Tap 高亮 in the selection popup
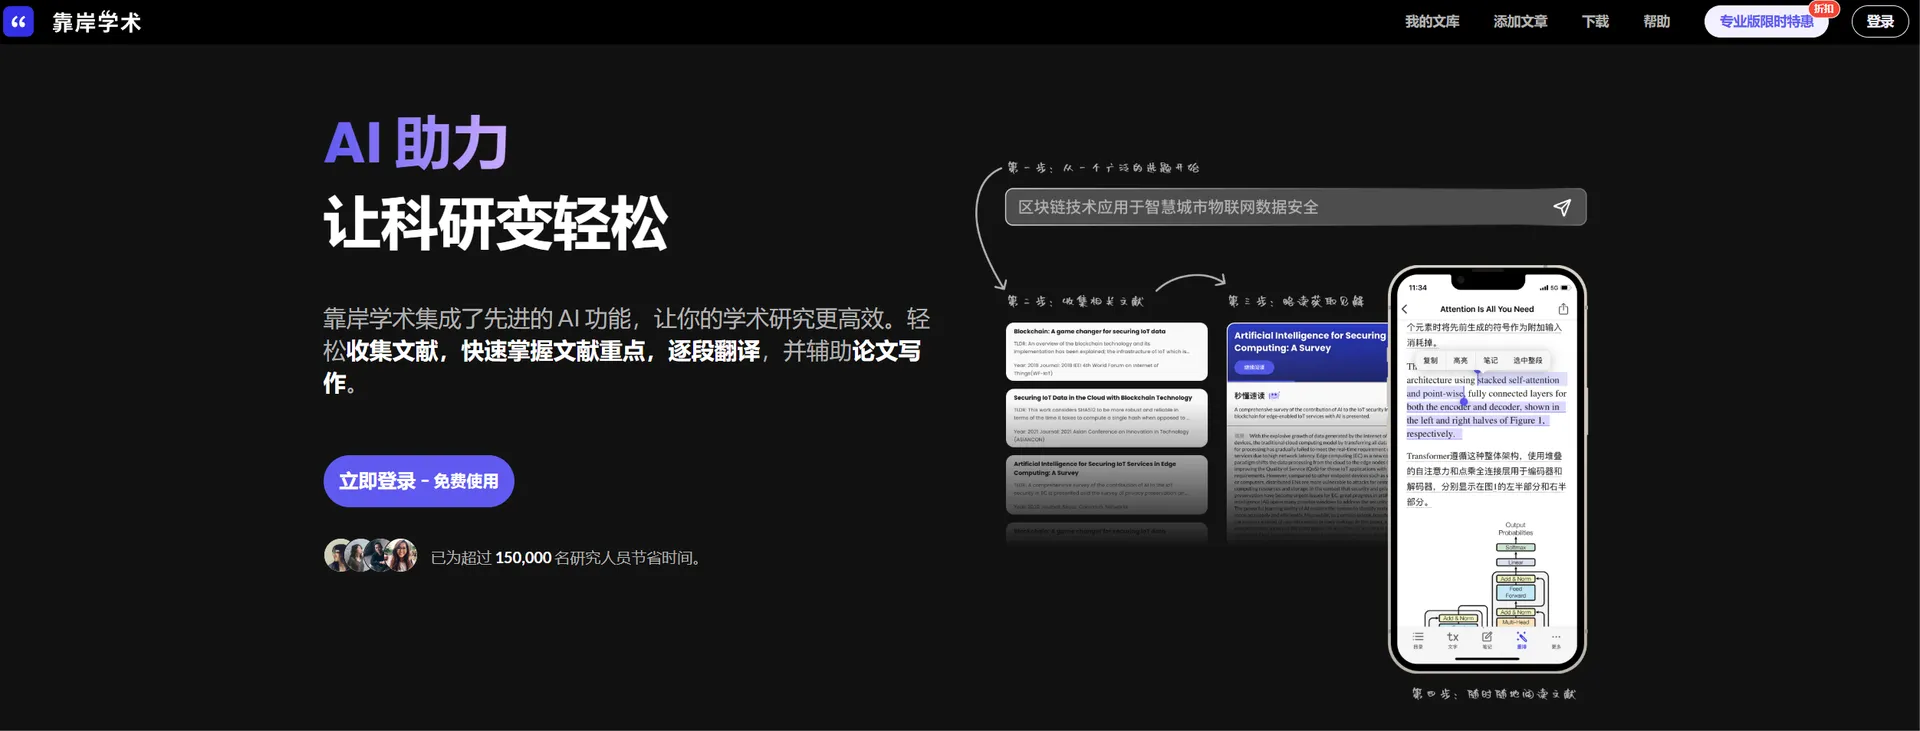 click(x=1460, y=360)
